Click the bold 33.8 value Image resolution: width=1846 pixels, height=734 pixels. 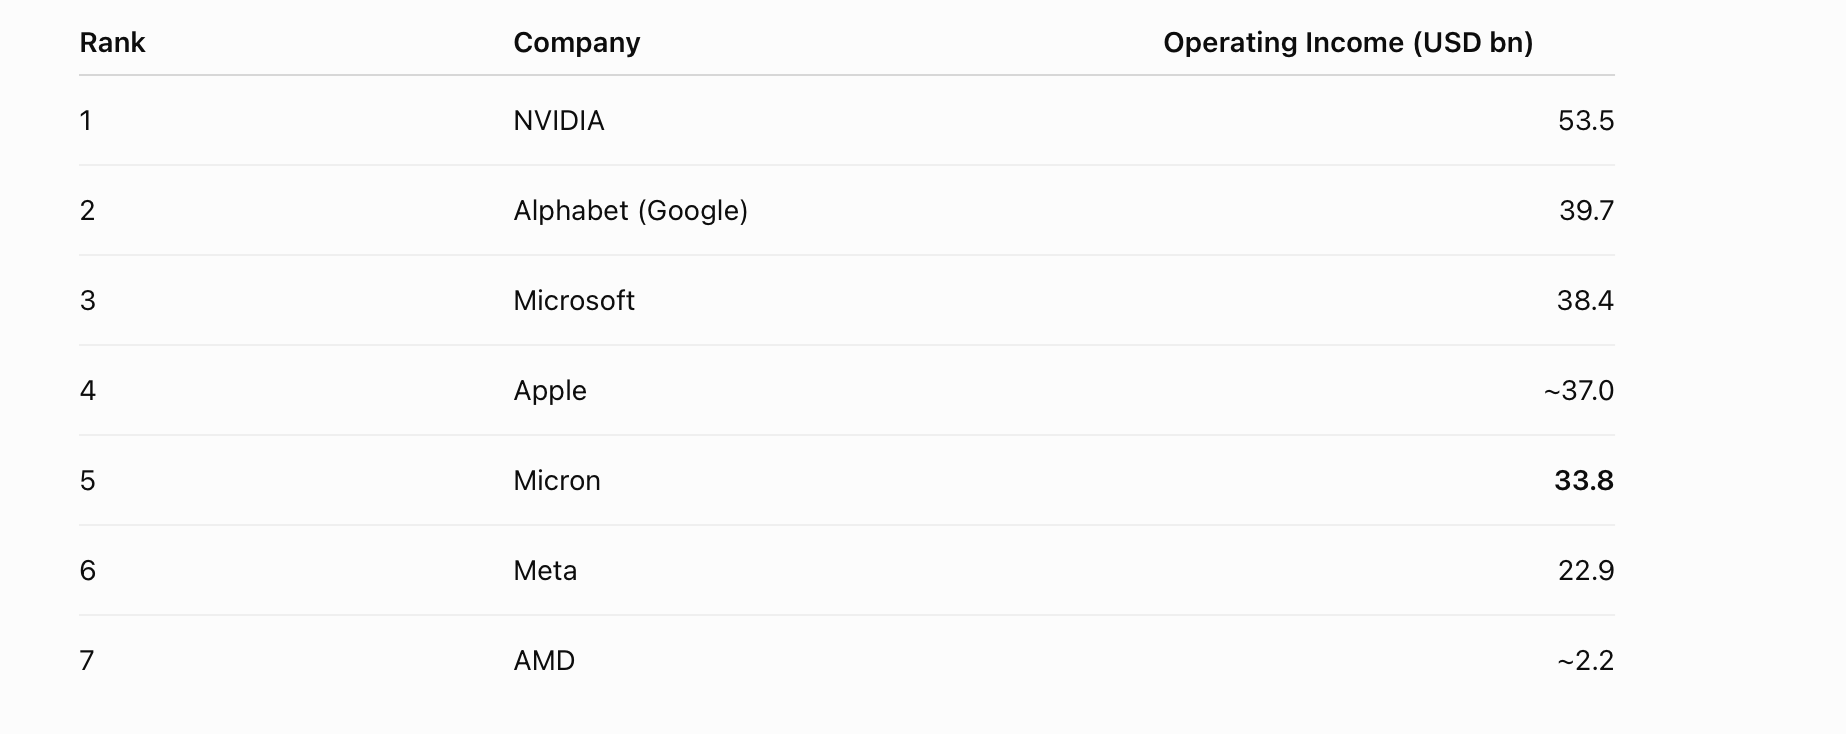pos(1584,481)
